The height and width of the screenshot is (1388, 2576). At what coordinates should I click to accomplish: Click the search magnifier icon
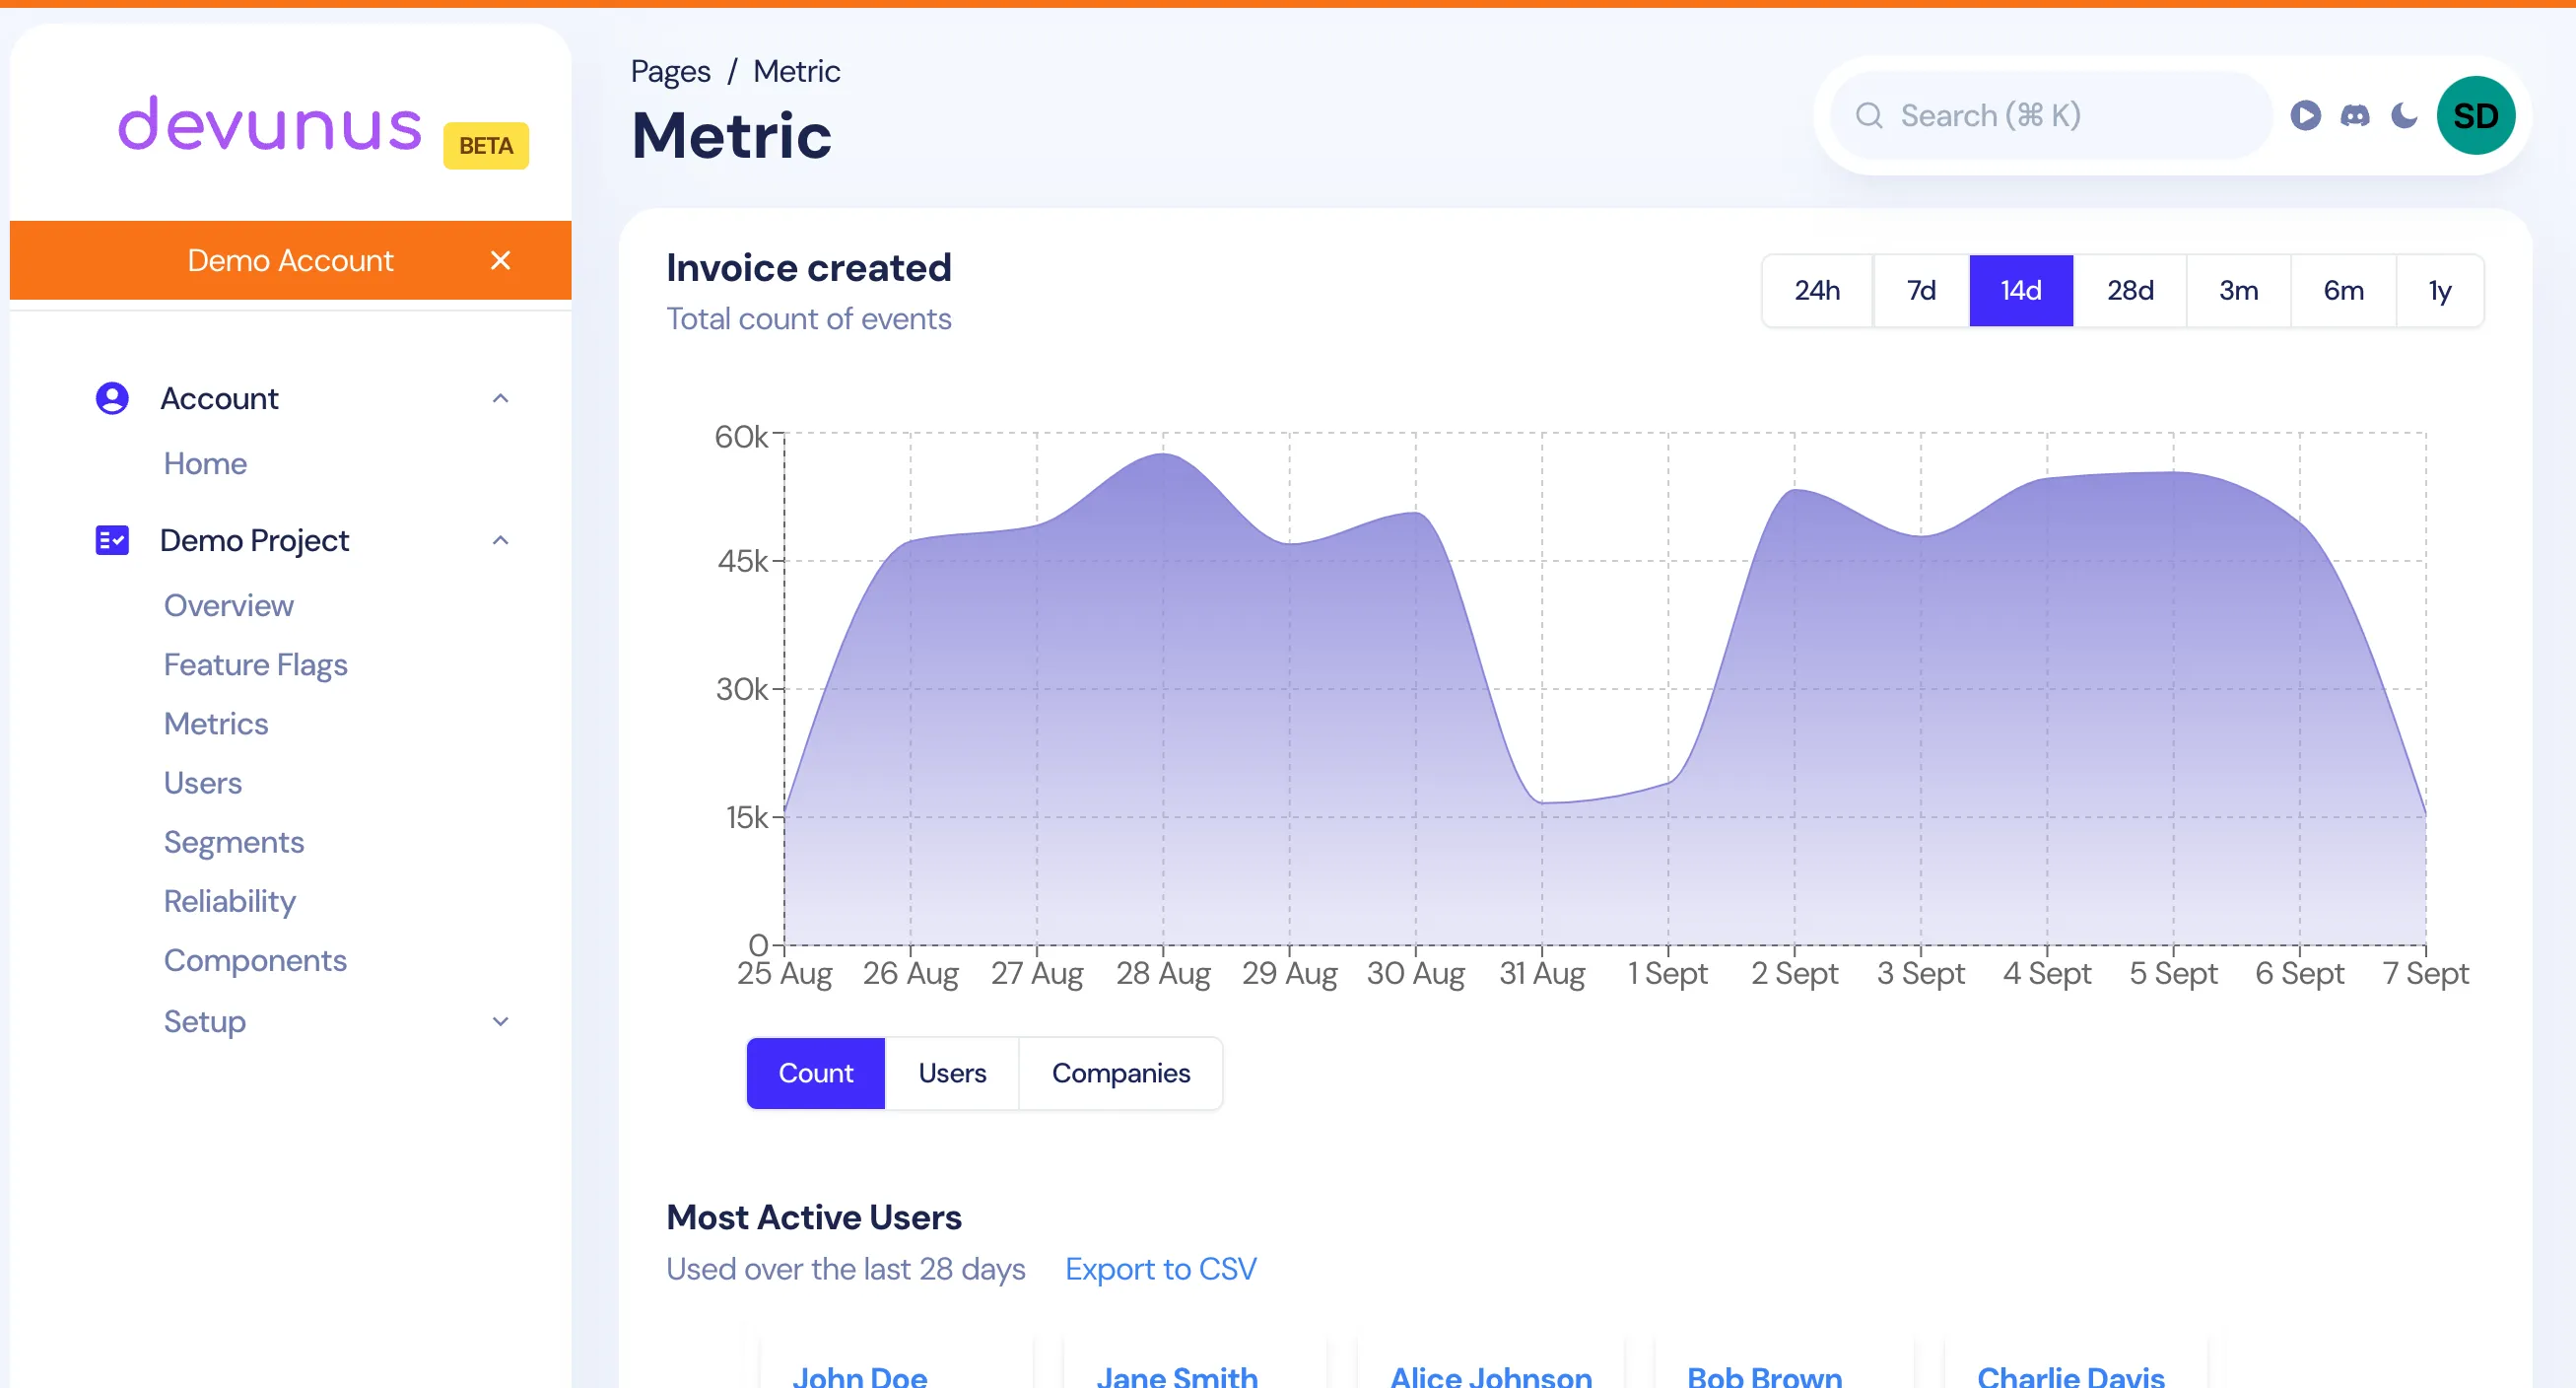[x=1869, y=115]
